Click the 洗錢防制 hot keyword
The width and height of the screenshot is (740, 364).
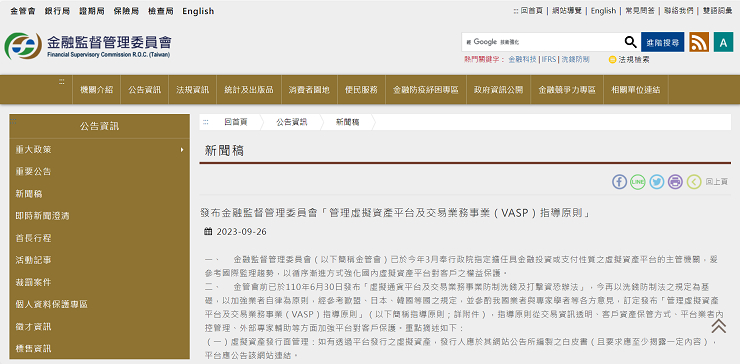click(575, 59)
